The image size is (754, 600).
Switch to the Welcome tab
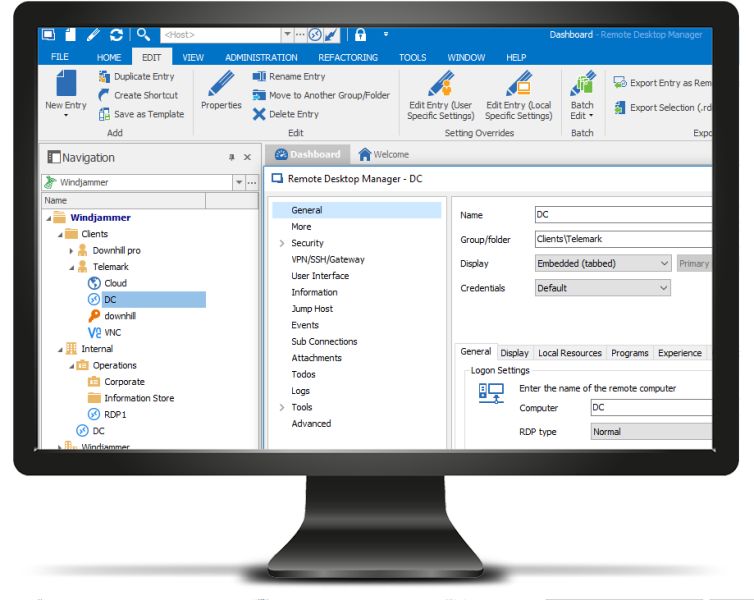[384, 154]
